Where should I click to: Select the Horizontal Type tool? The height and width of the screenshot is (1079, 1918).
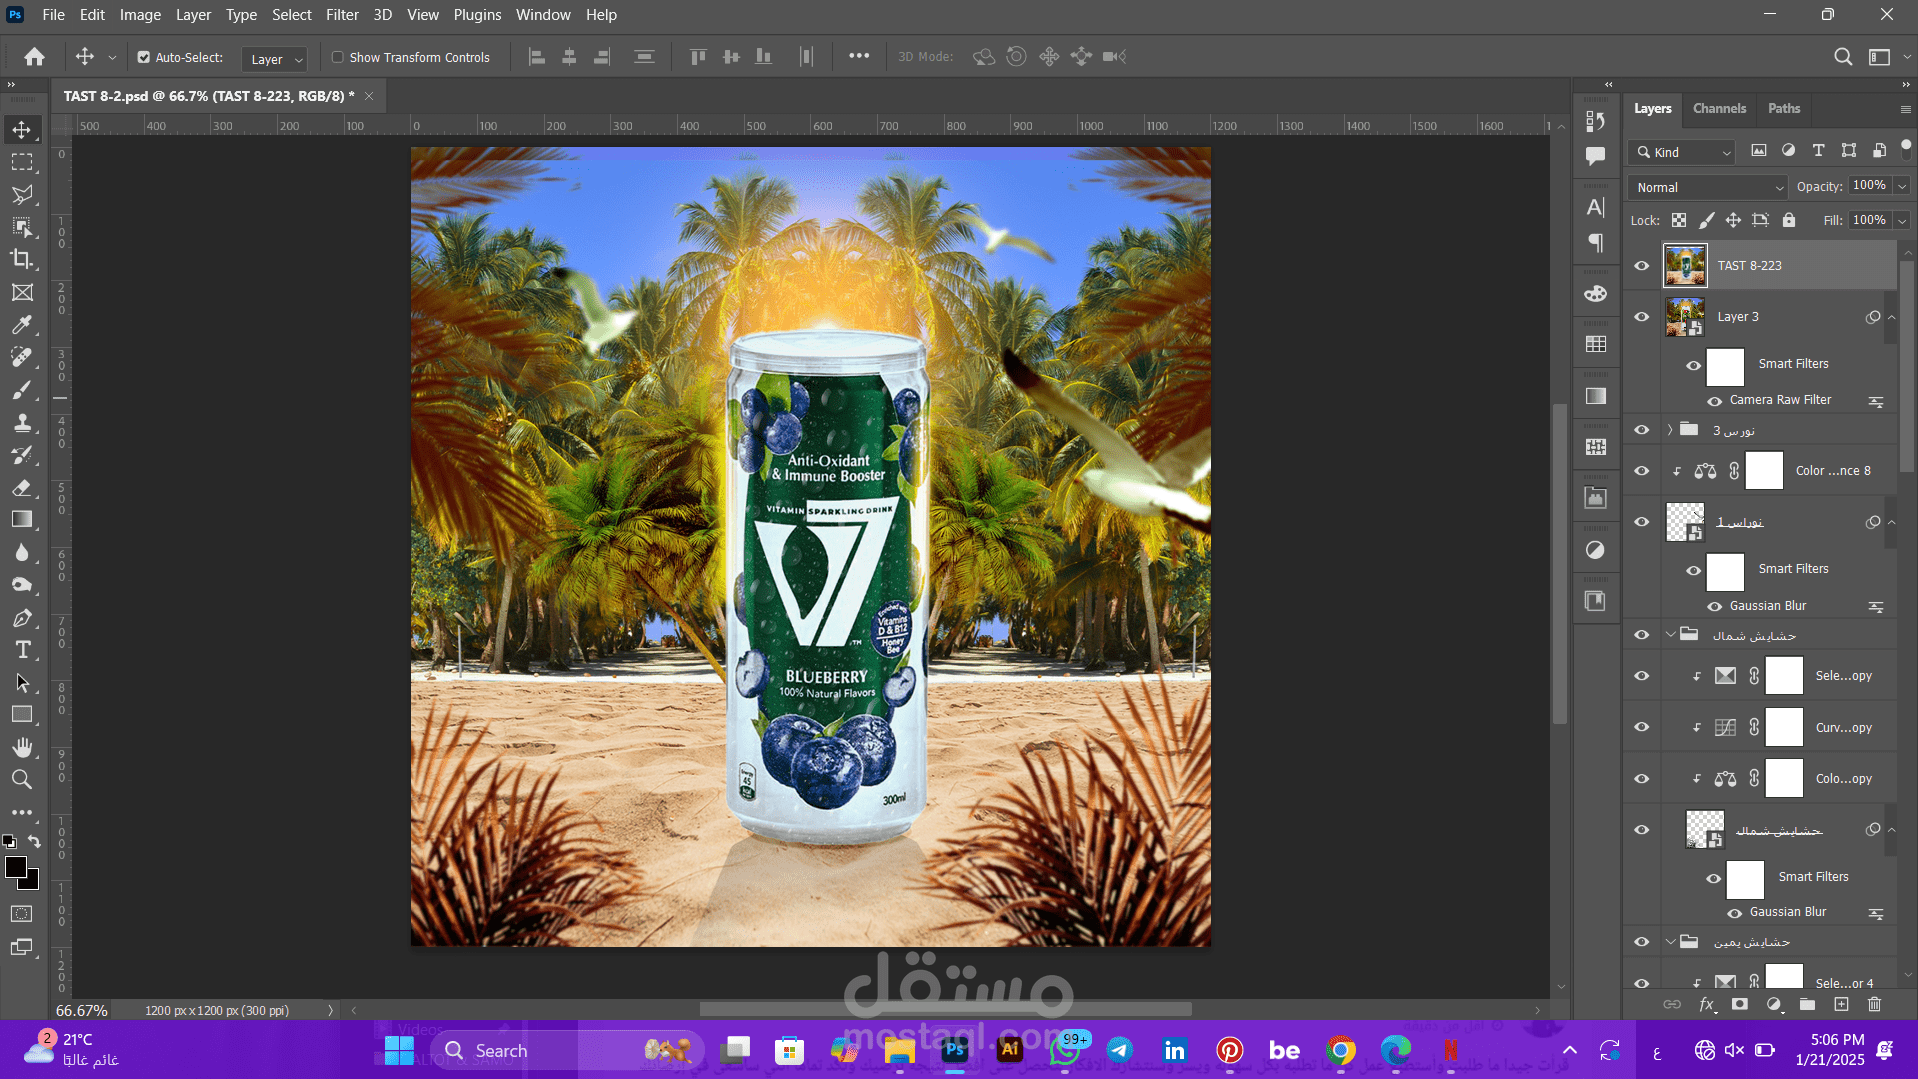coord(22,650)
